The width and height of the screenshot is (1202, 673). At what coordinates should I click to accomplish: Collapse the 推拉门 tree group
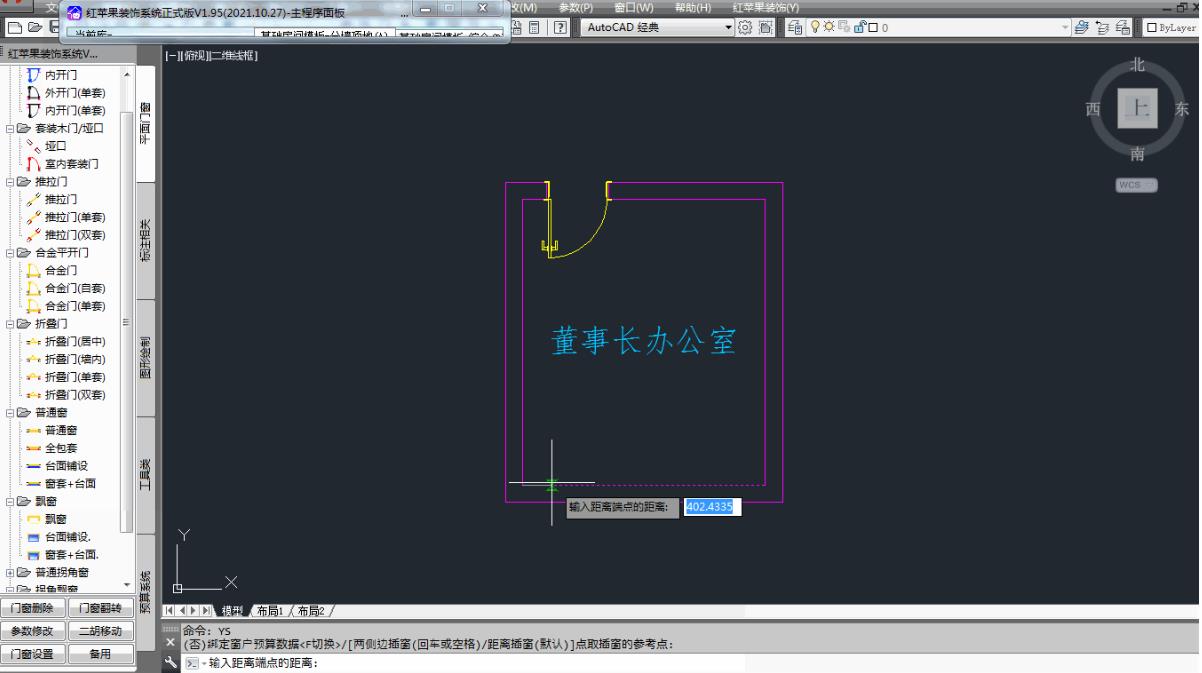[x=11, y=182]
